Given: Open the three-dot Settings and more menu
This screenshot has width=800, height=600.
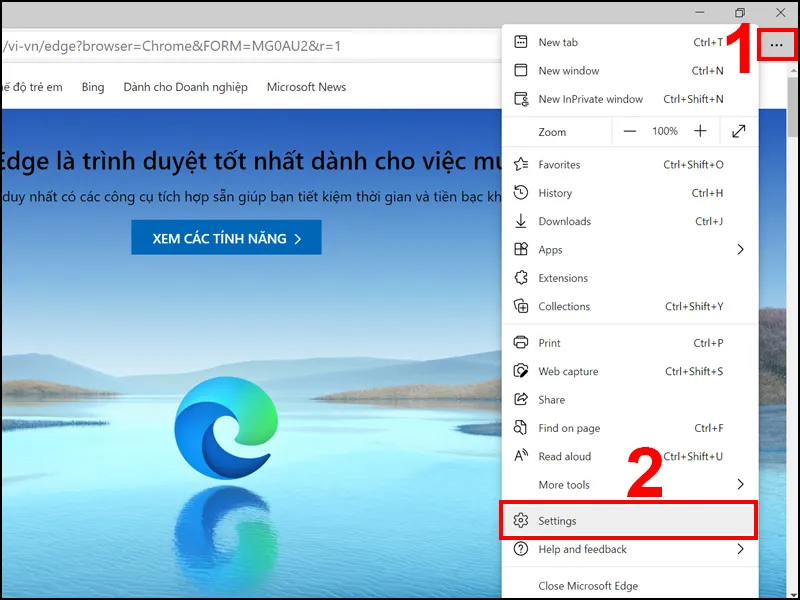Looking at the screenshot, I should pos(777,46).
